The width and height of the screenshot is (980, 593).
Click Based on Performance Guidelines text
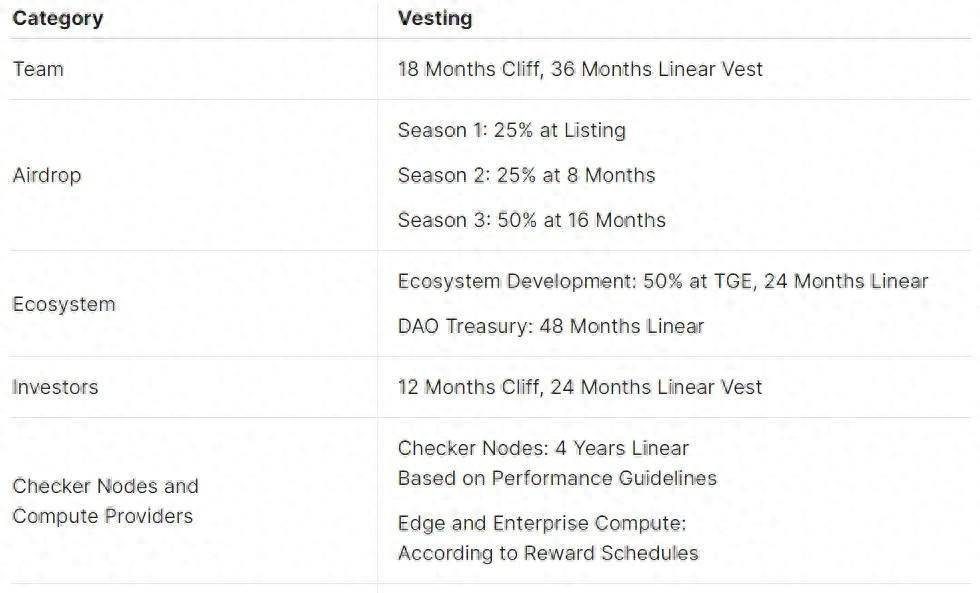click(558, 478)
